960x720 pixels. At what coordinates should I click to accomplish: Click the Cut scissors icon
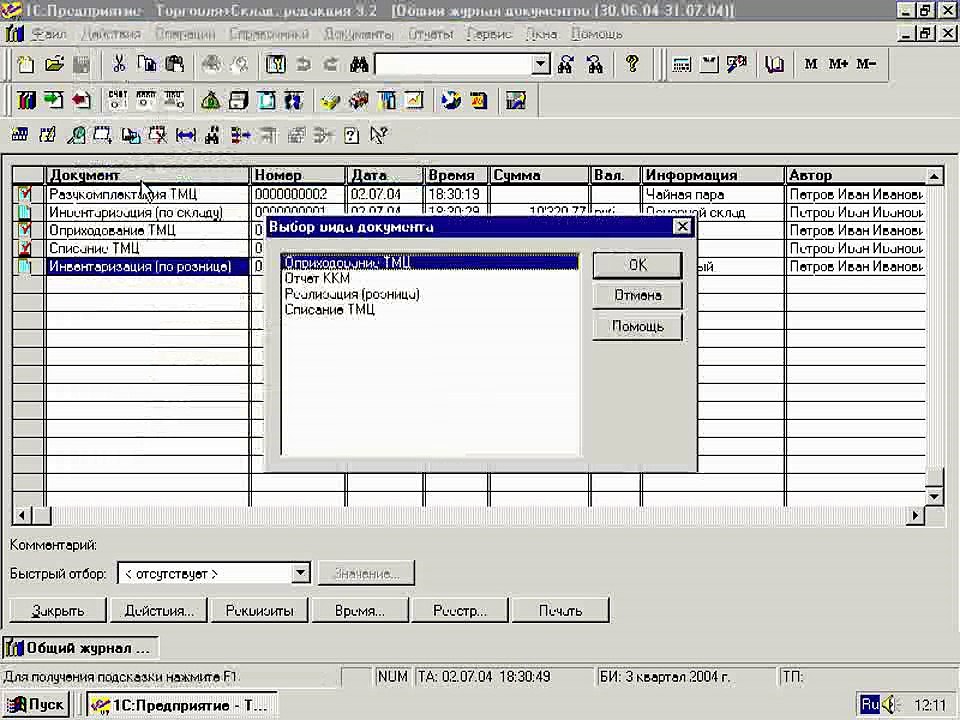(x=119, y=64)
